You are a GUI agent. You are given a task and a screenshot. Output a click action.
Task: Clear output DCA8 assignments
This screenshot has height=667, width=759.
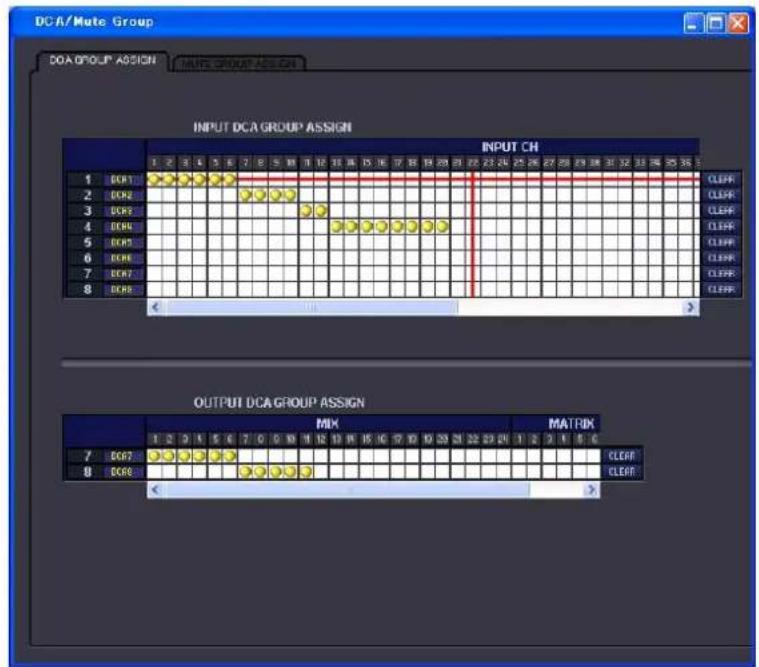(x=622, y=471)
